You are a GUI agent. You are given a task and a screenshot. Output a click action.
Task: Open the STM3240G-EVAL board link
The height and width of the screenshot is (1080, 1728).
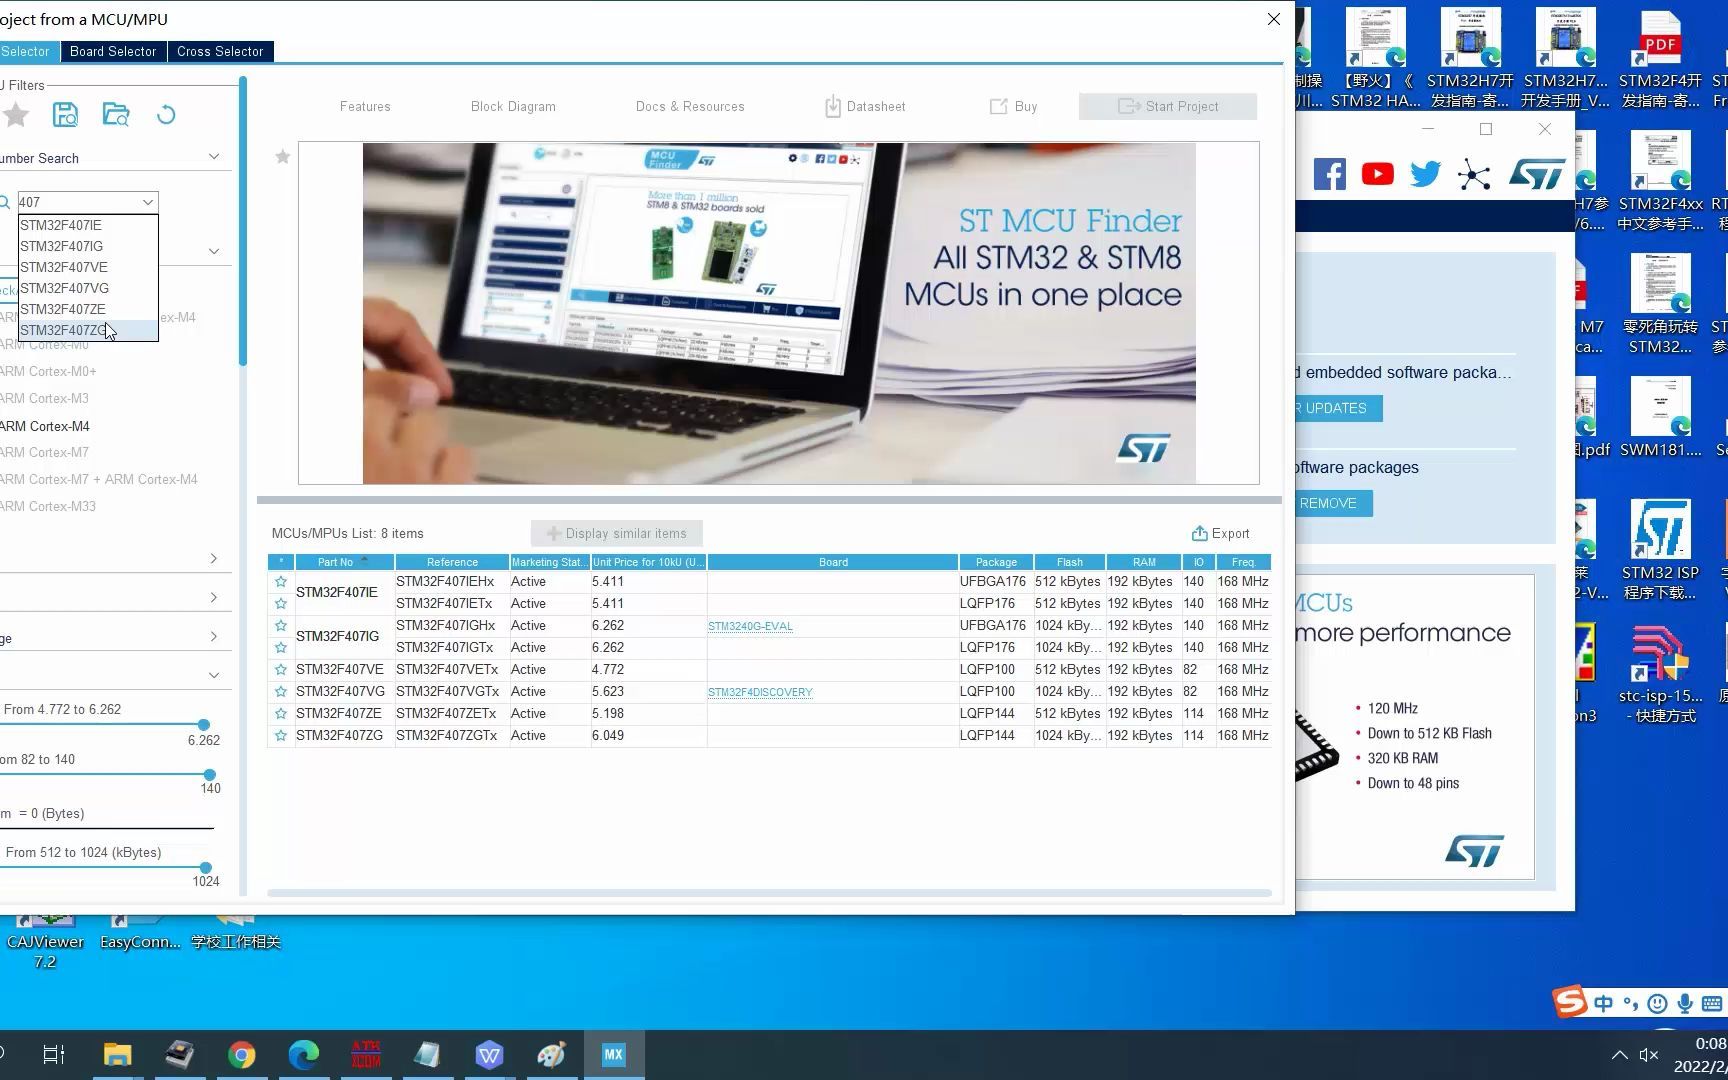pos(750,626)
